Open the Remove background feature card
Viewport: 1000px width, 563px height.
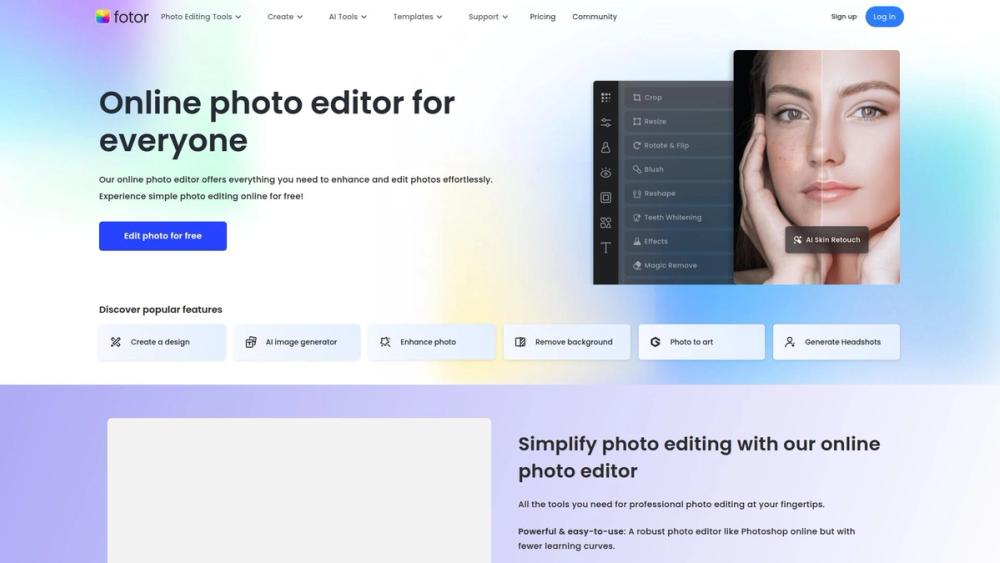pyautogui.click(x=567, y=342)
